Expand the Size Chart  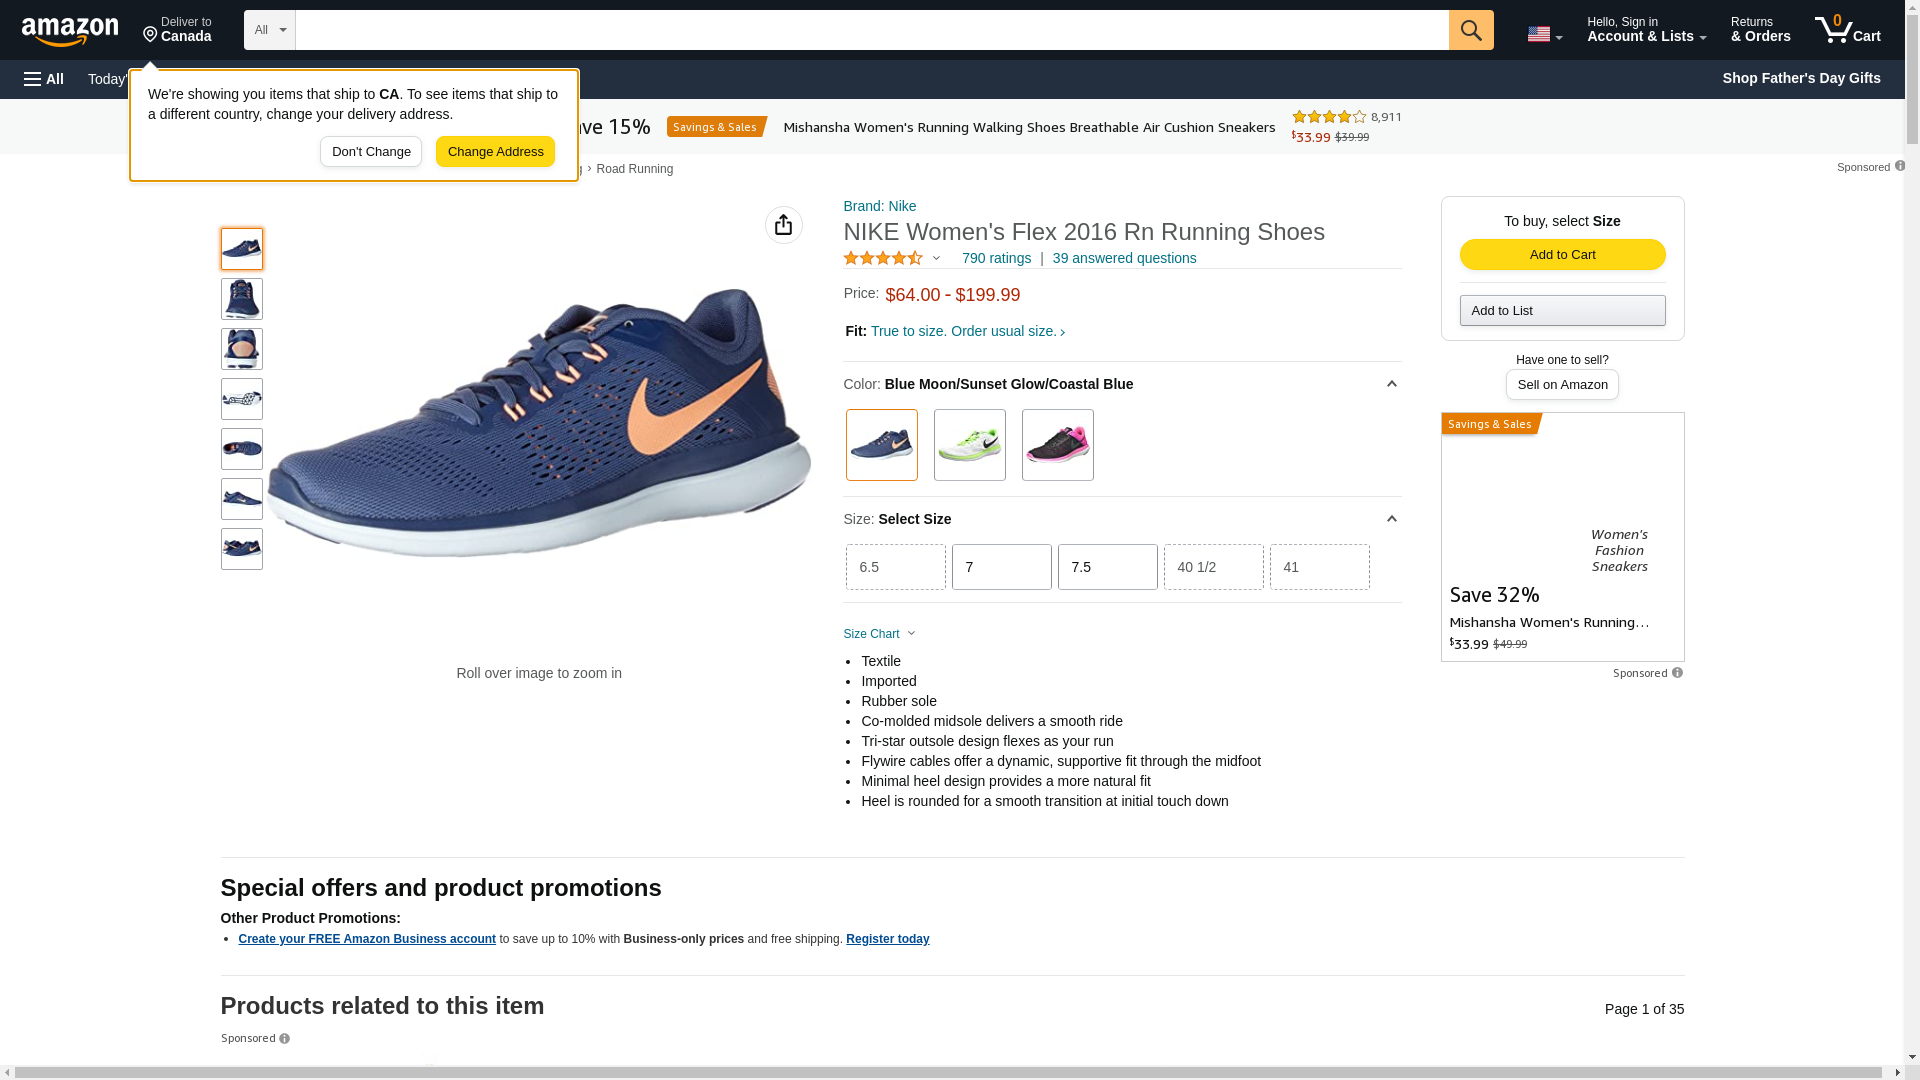pos(879,634)
